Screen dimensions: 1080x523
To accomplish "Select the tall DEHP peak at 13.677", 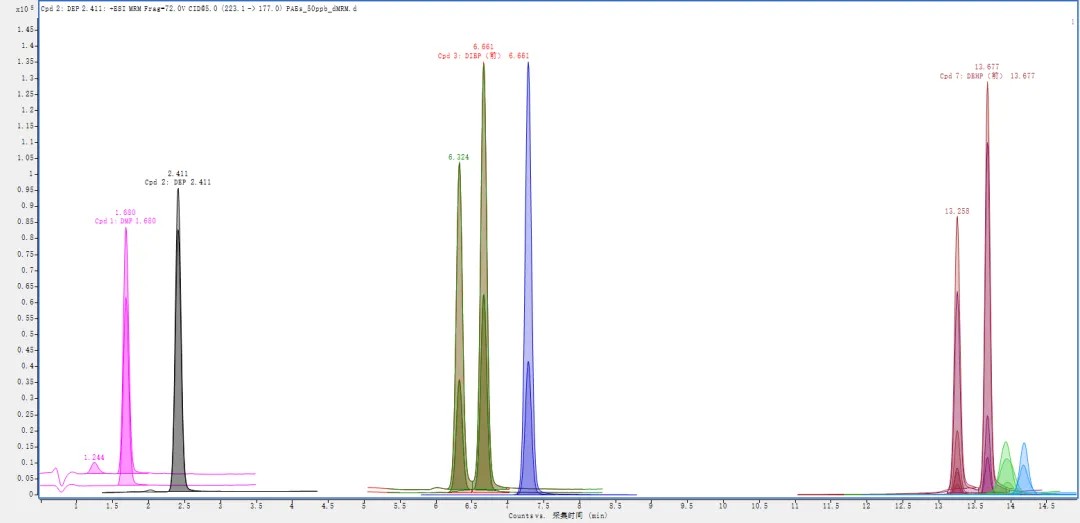I will pyautogui.click(x=987, y=289).
